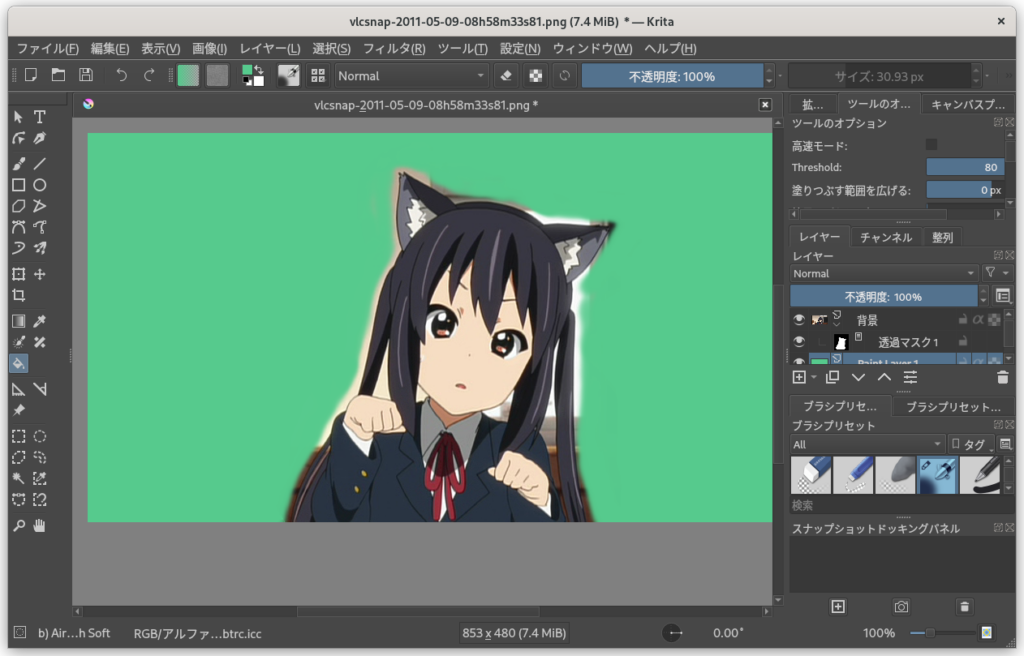Select the Line tool
This screenshot has height=656, width=1024.
coord(40,163)
